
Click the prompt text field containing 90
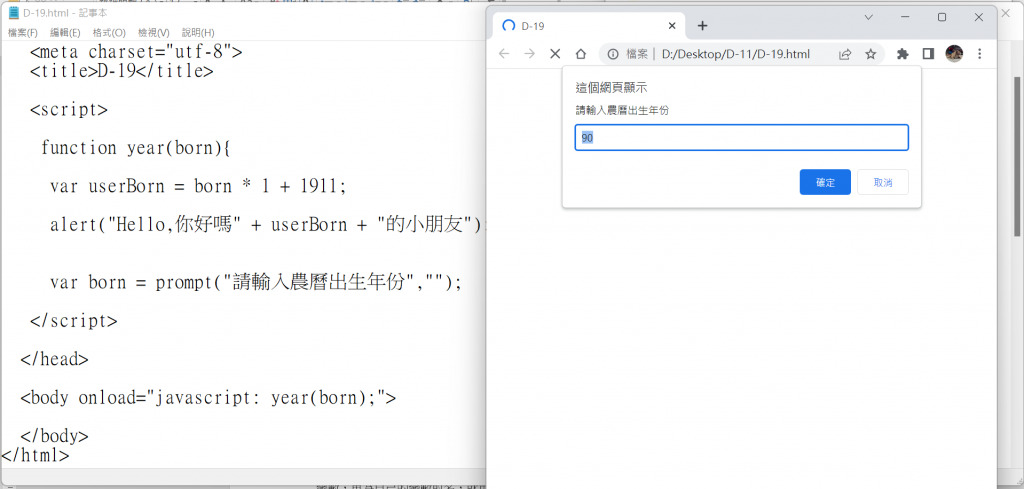[x=741, y=138]
